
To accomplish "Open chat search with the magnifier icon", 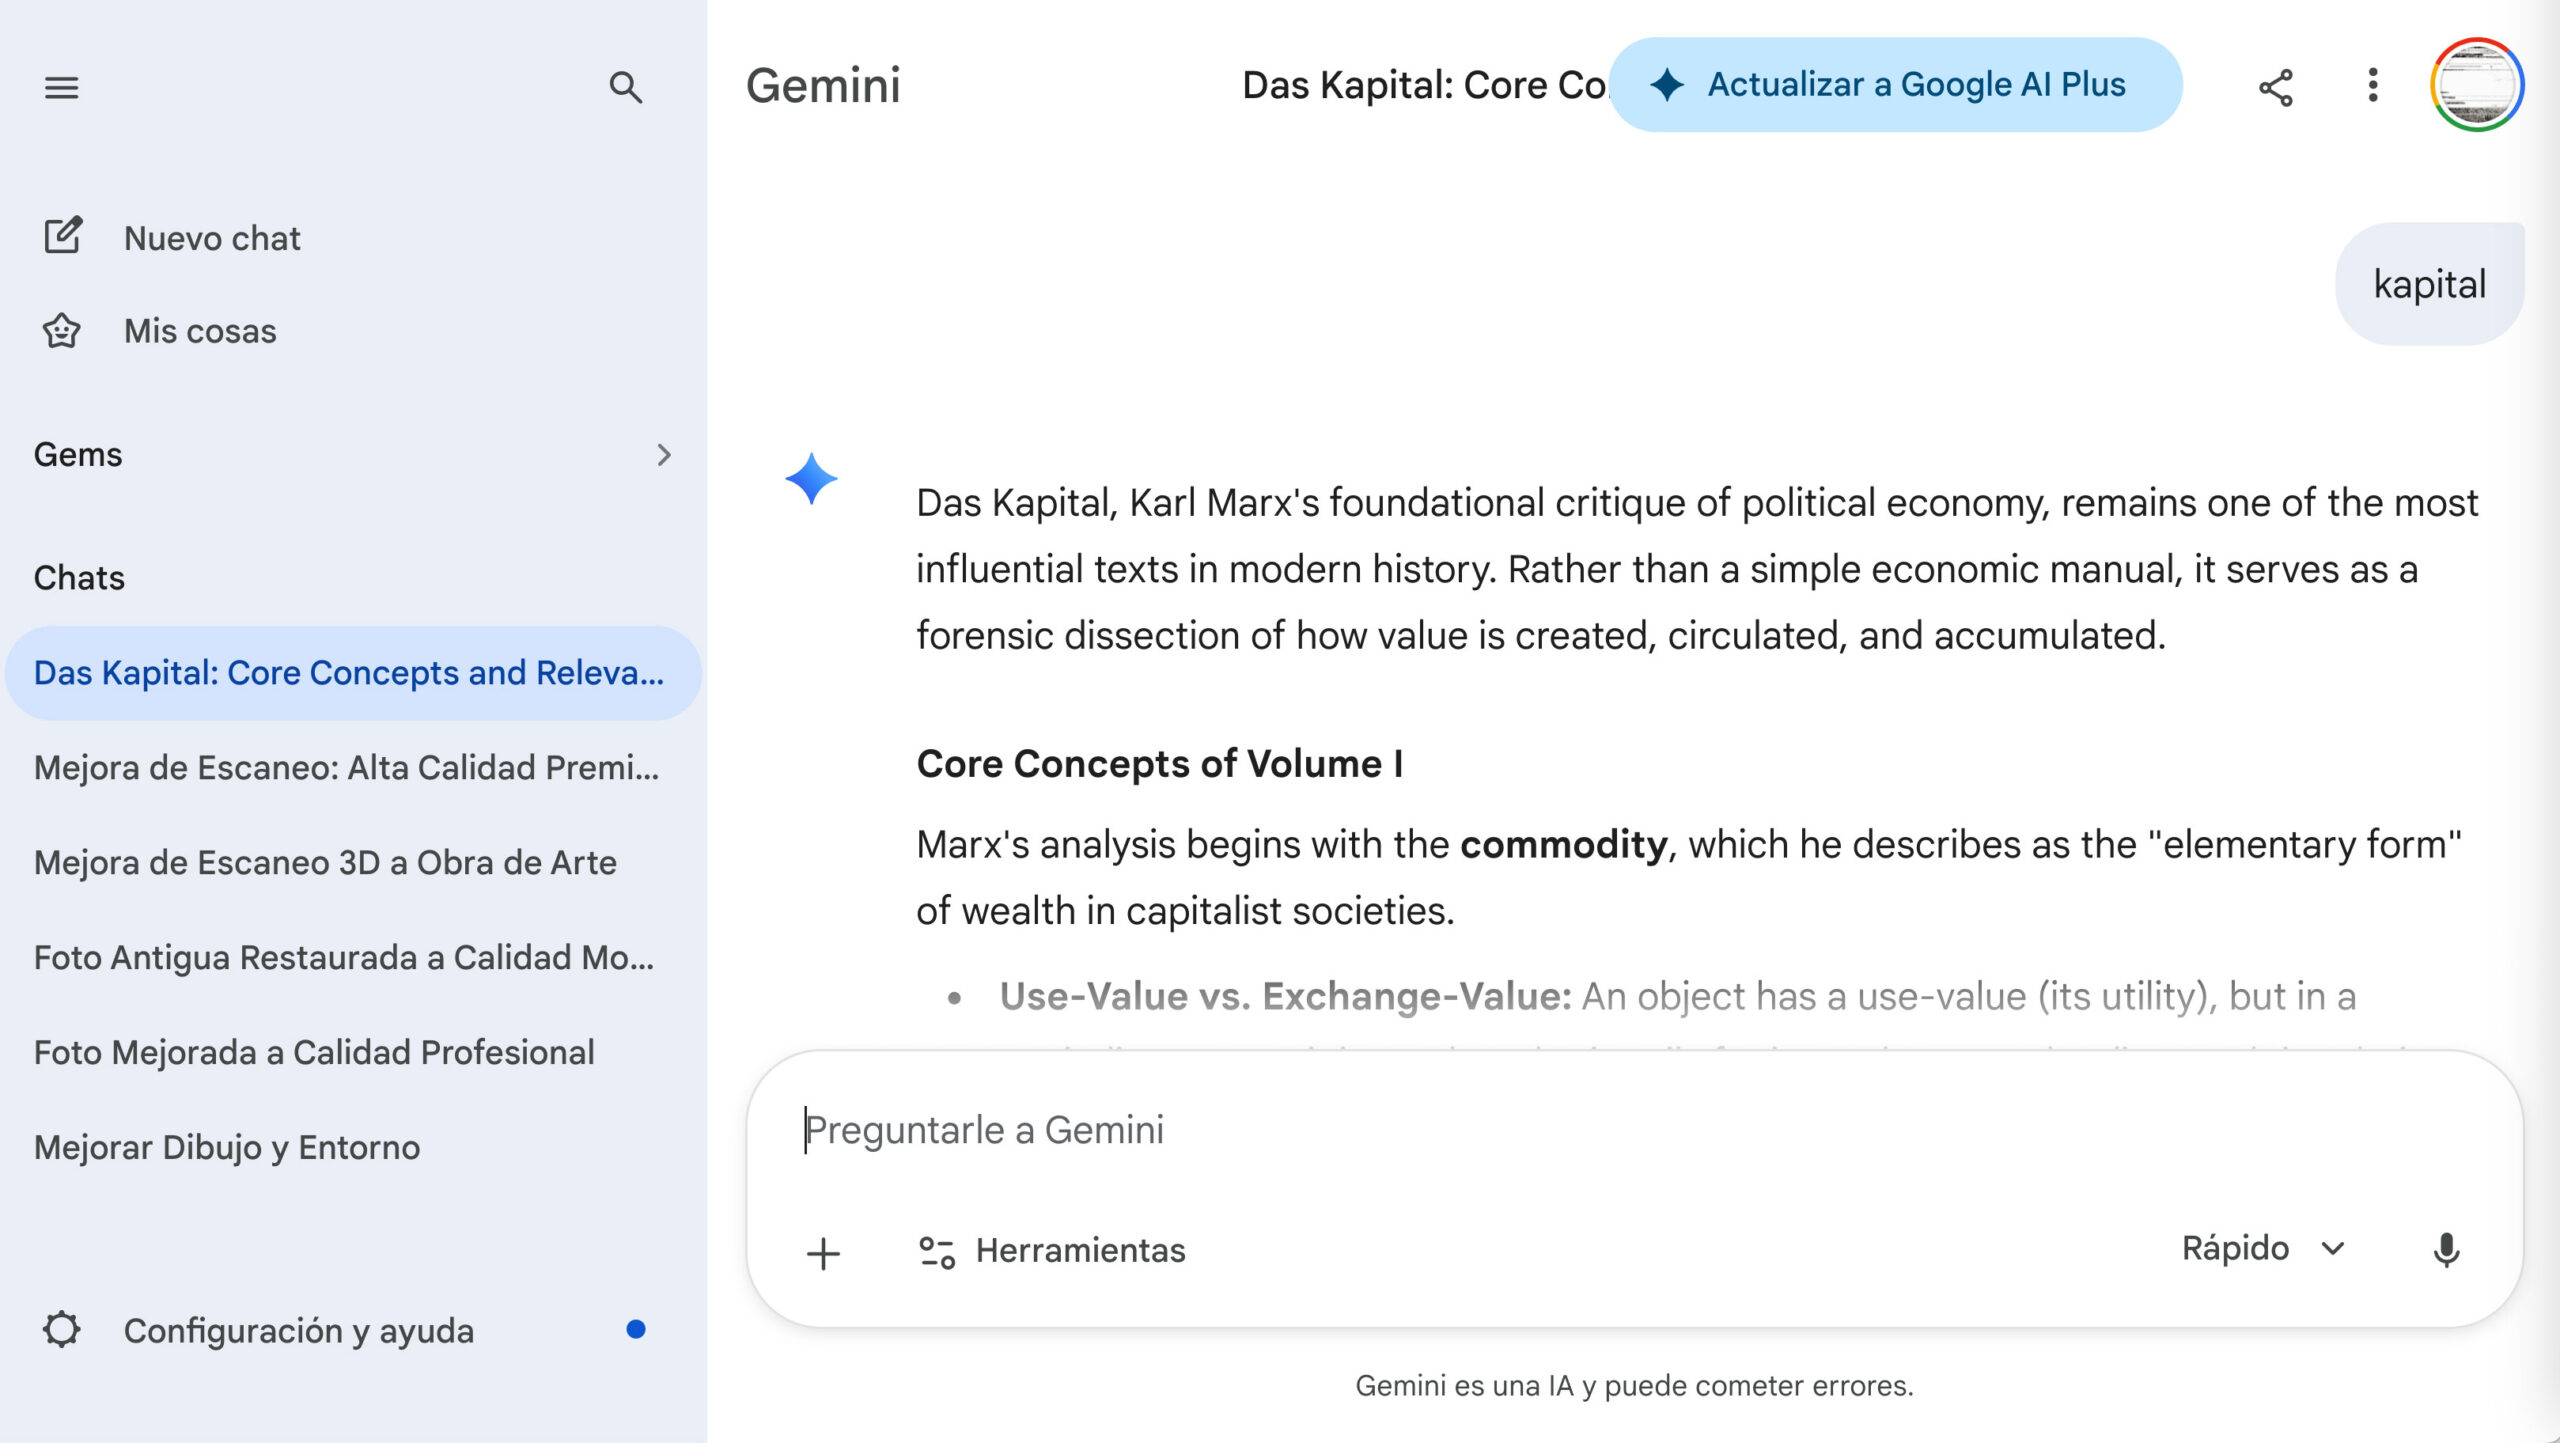I will 625,87.
